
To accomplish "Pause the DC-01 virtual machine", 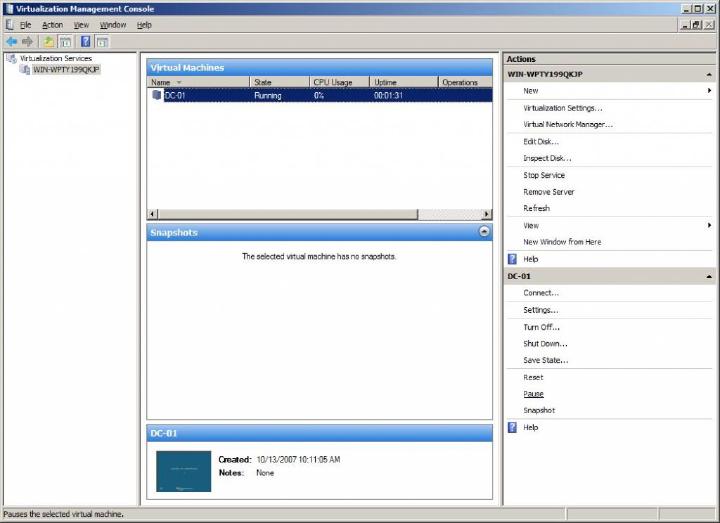I will [533, 394].
